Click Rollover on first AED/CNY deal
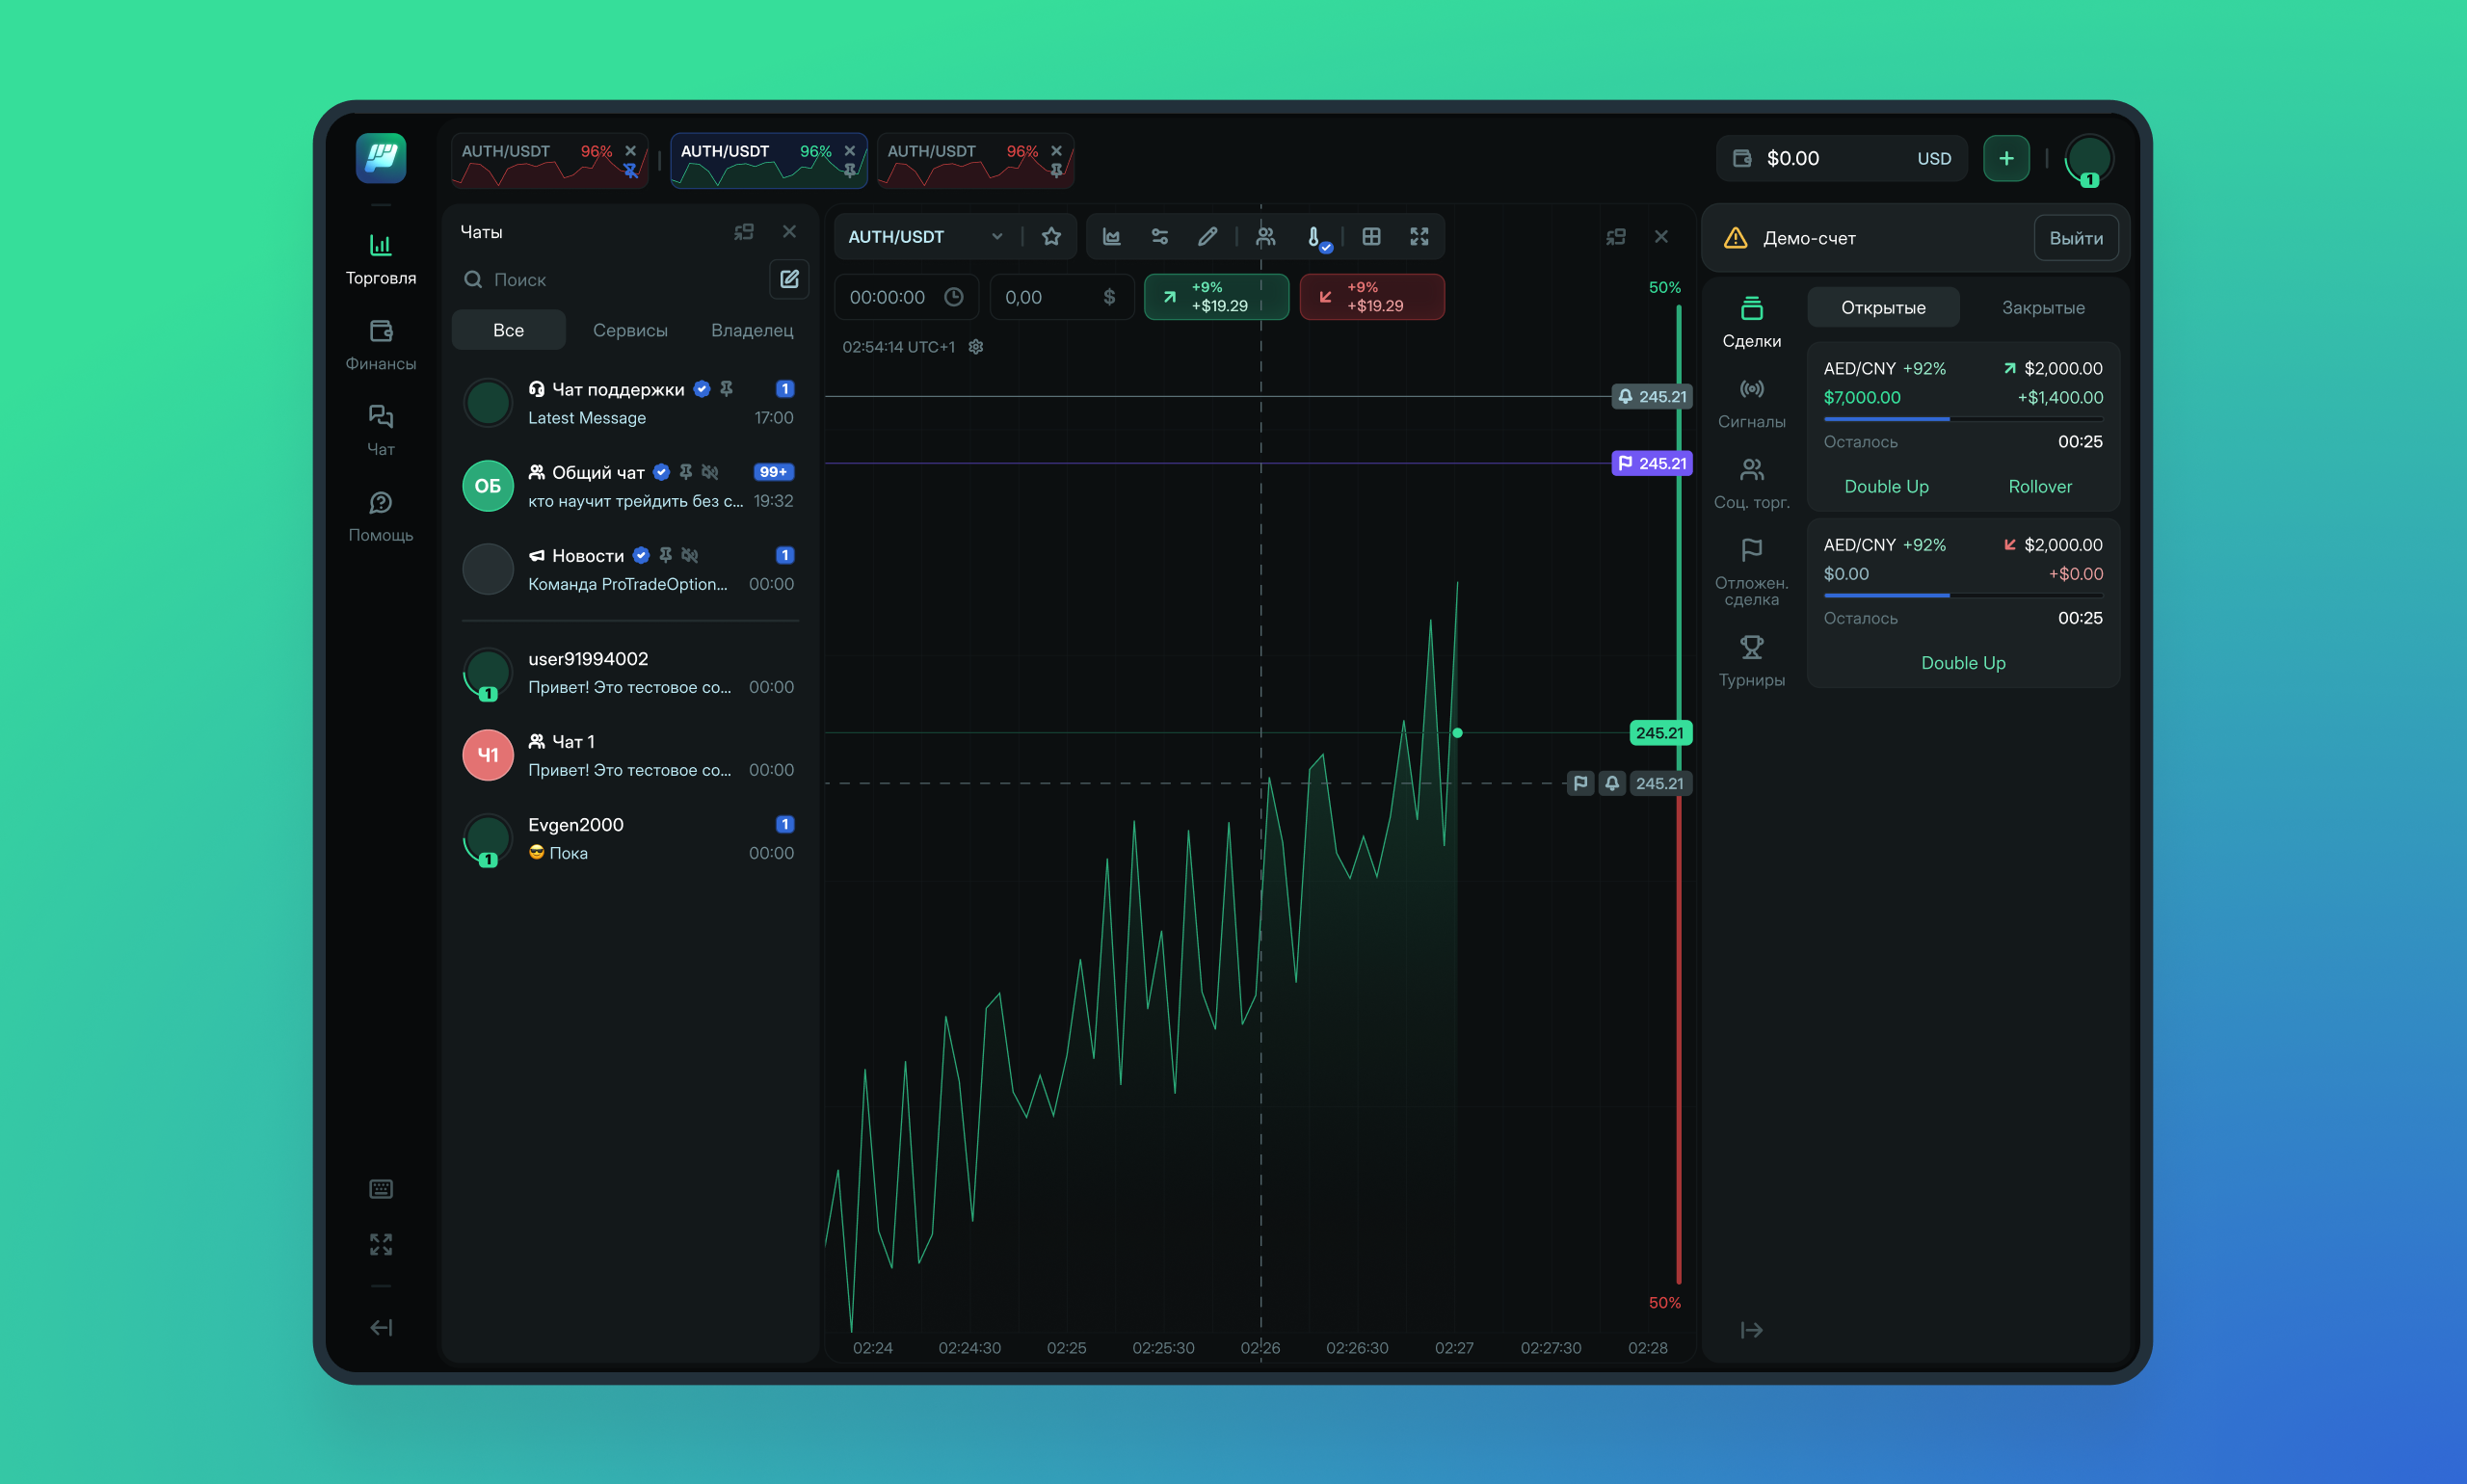 2039,487
